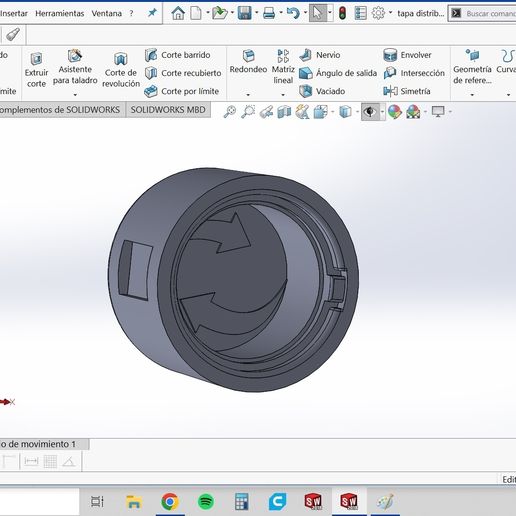Select the Matriz lineal pattern tool

(283, 66)
